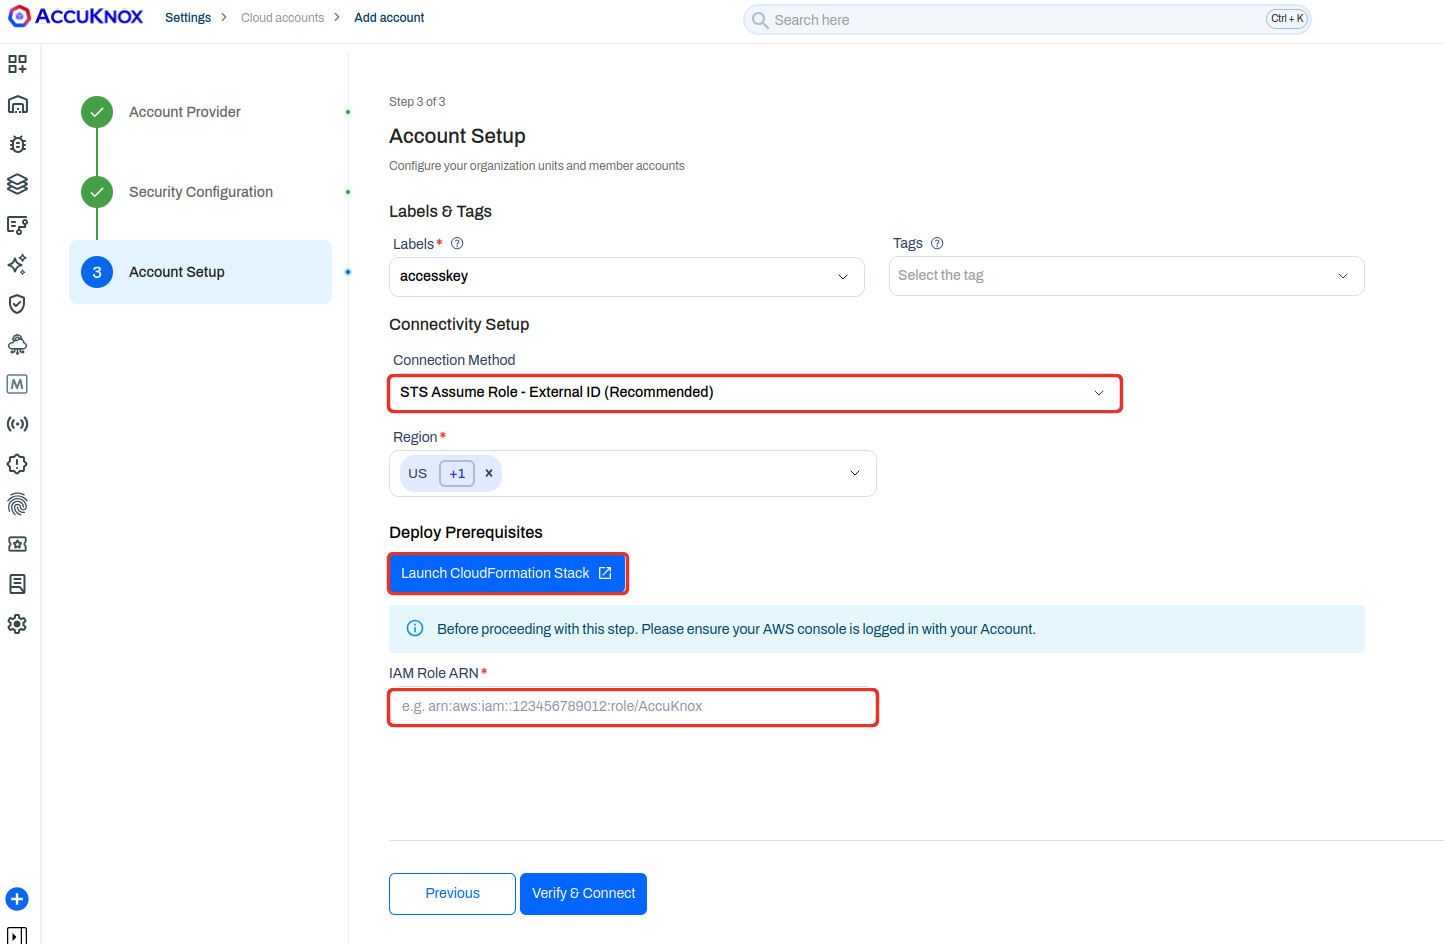This screenshot has height=944, width=1444.
Task: Launch CloudFormation Stack
Action: pos(507,573)
